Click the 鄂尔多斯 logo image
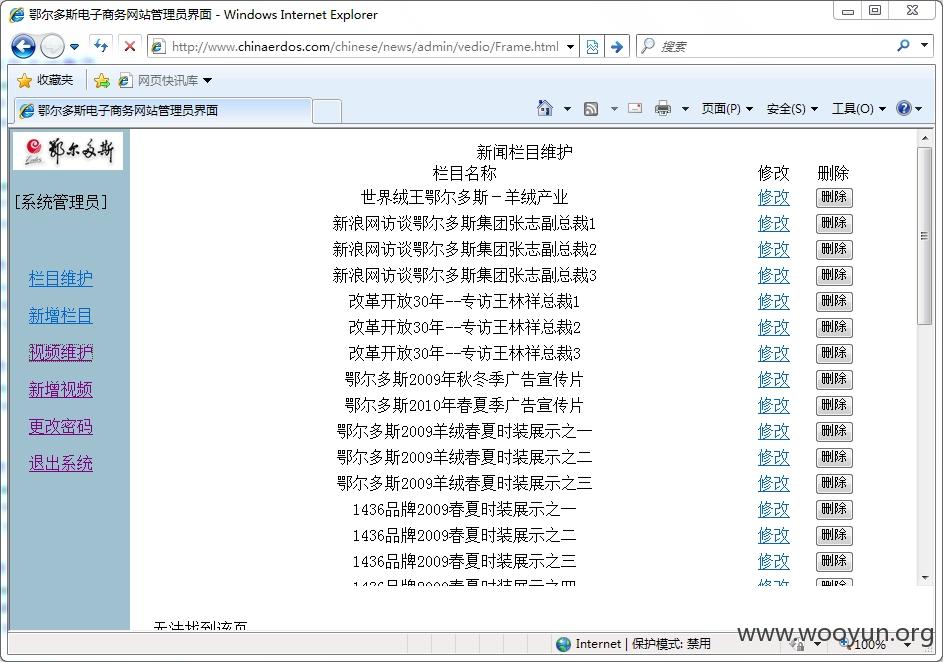 68,151
